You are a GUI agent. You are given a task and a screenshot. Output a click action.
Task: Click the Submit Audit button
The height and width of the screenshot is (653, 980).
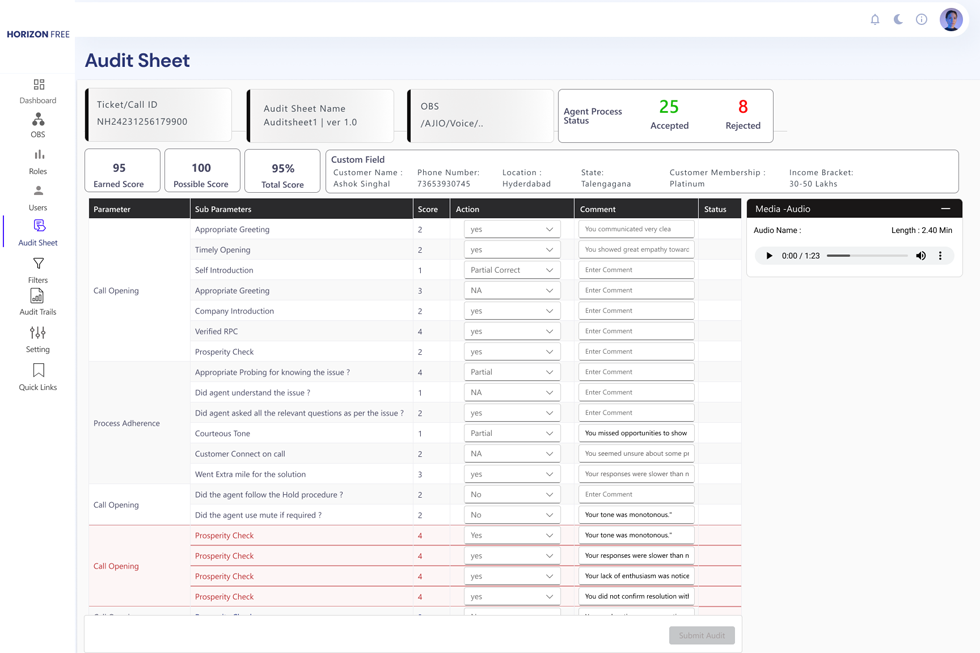click(x=701, y=635)
